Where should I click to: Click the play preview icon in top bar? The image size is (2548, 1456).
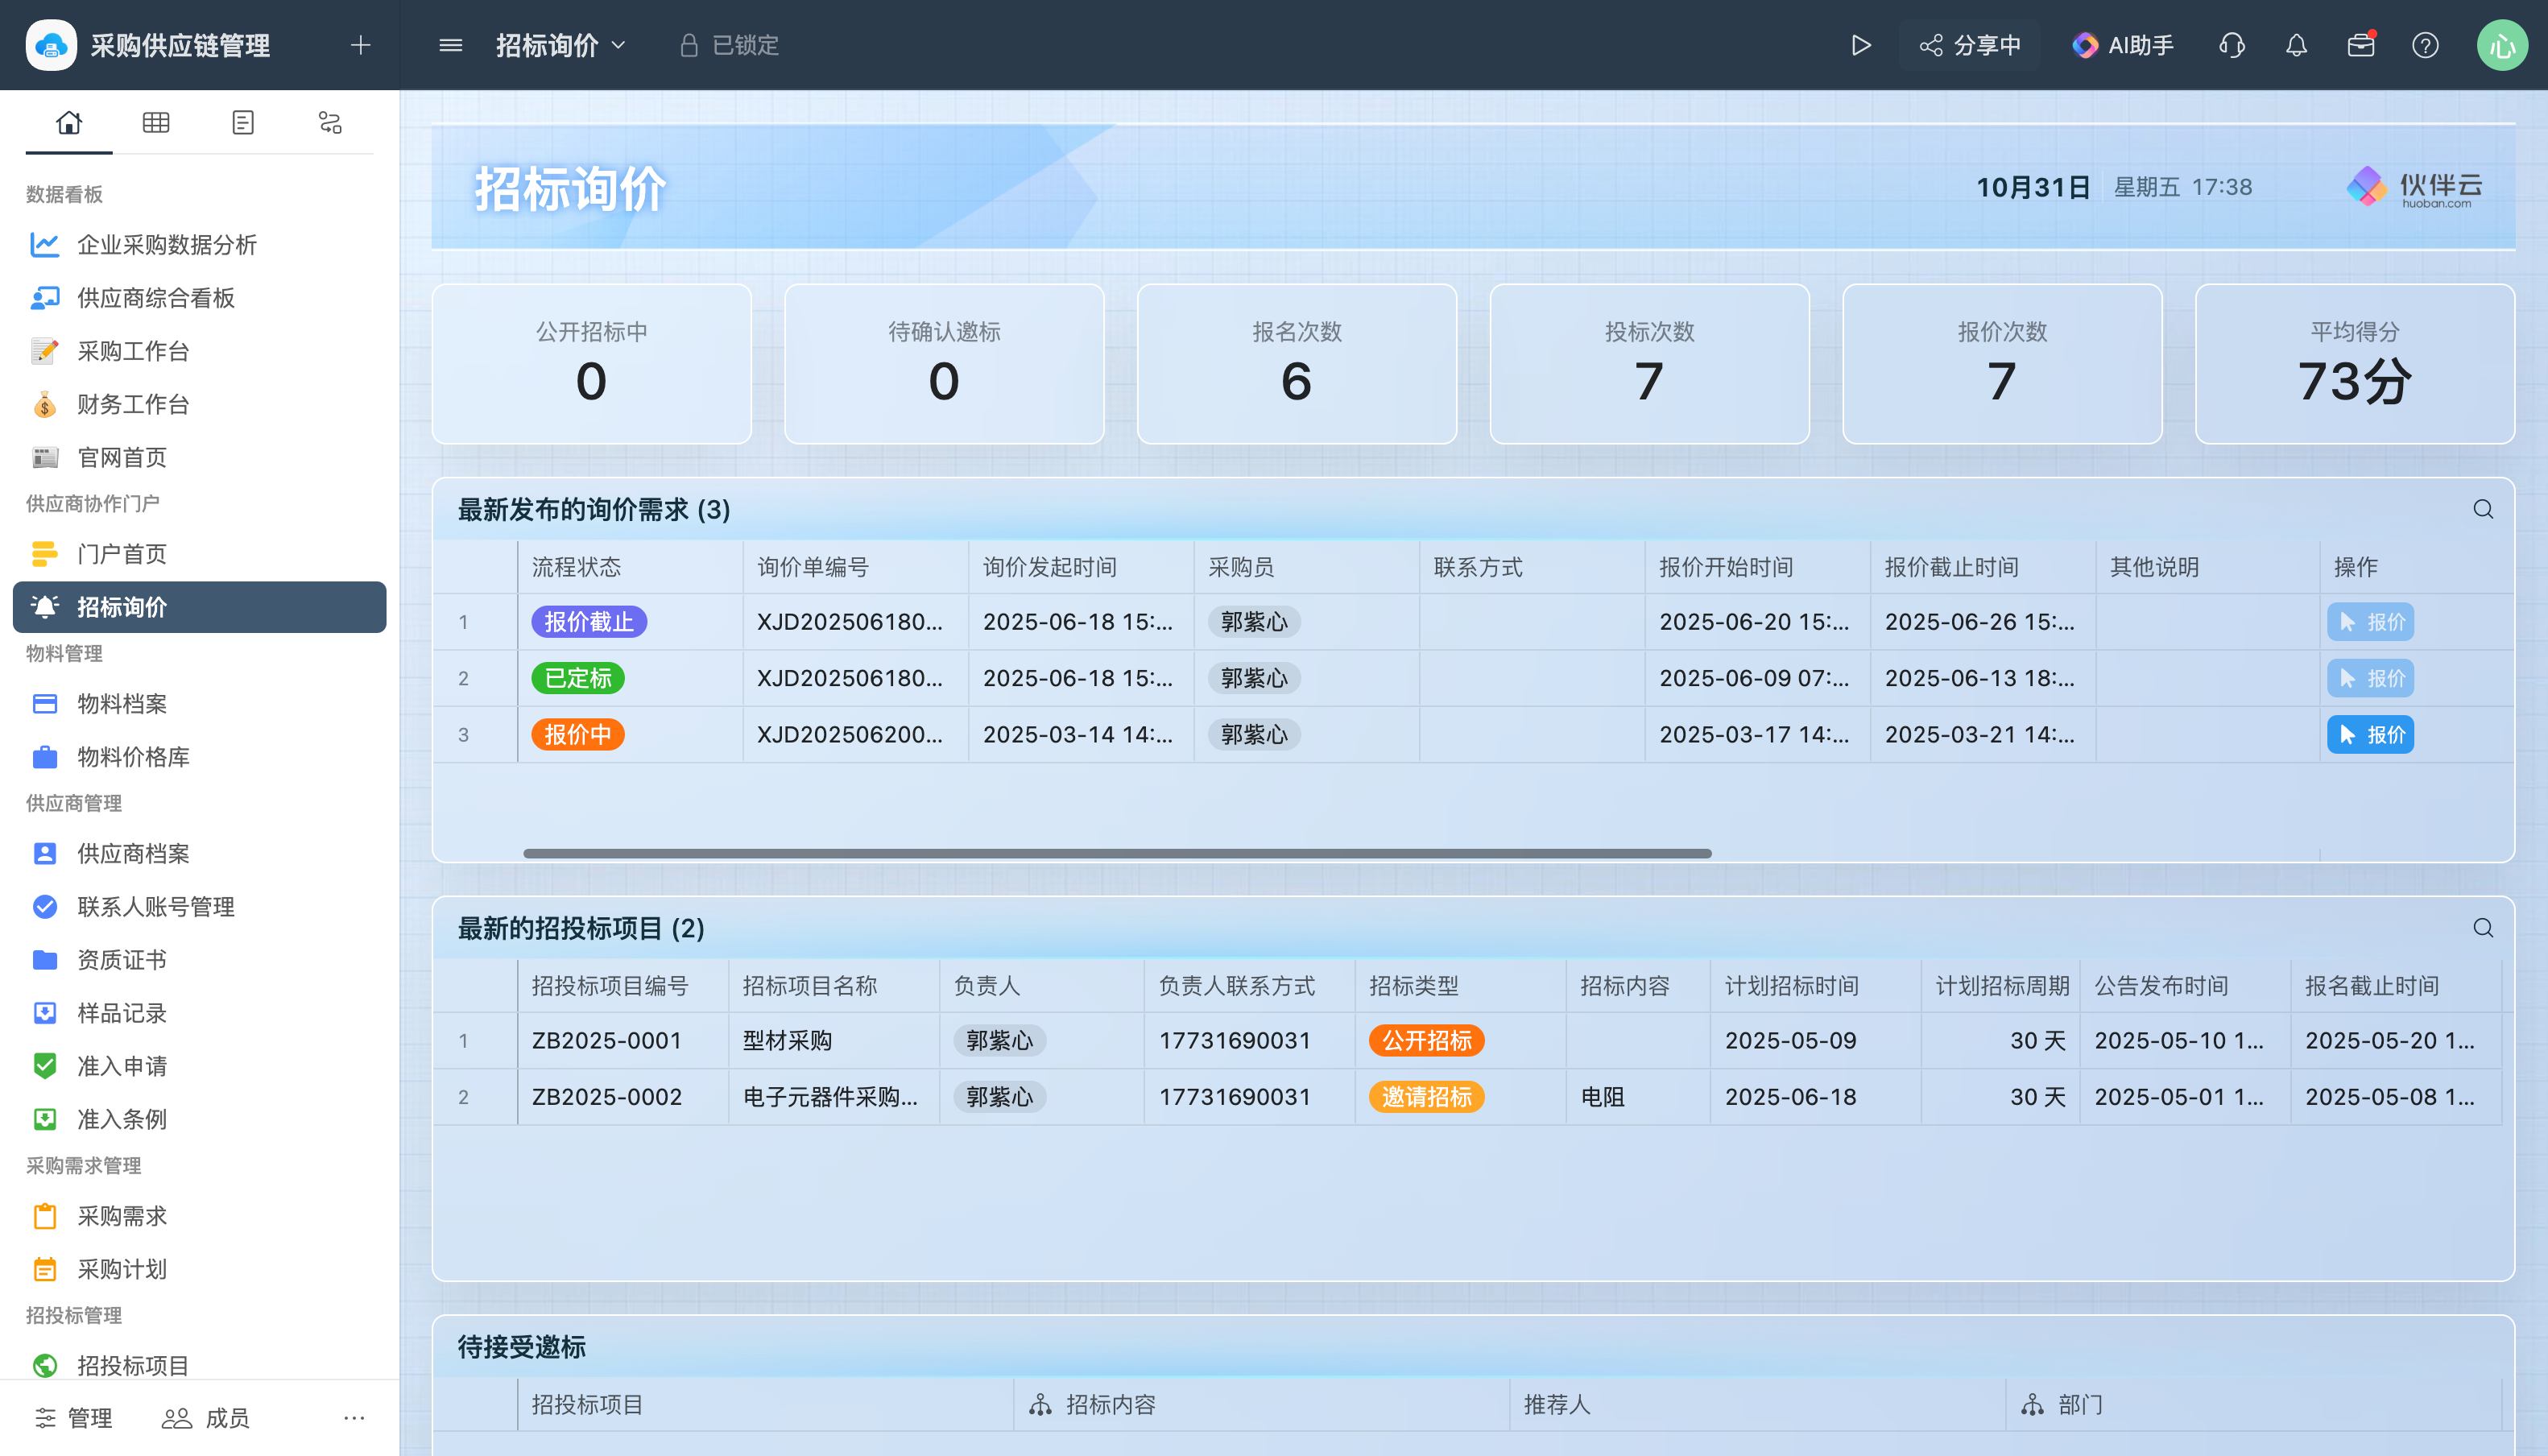coord(1860,45)
